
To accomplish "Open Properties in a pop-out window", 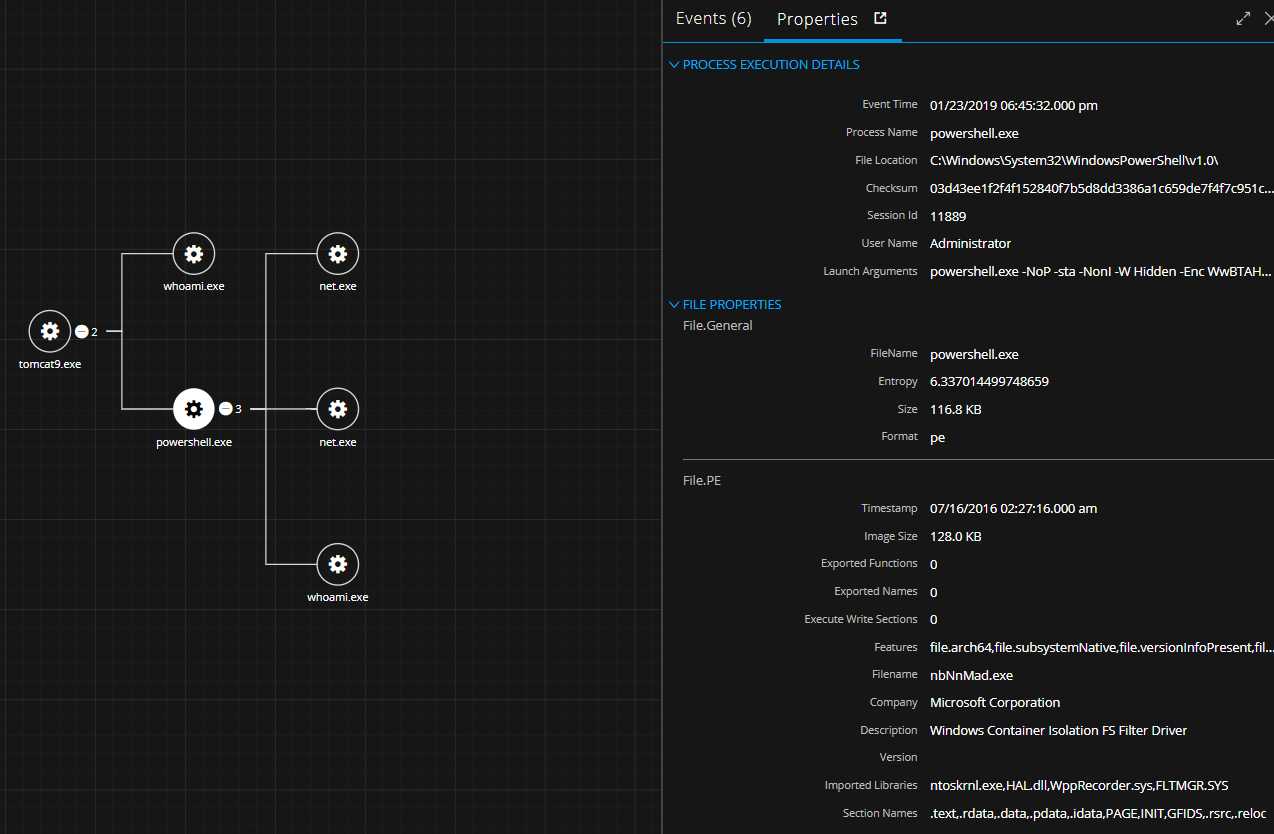I will click(880, 18).
